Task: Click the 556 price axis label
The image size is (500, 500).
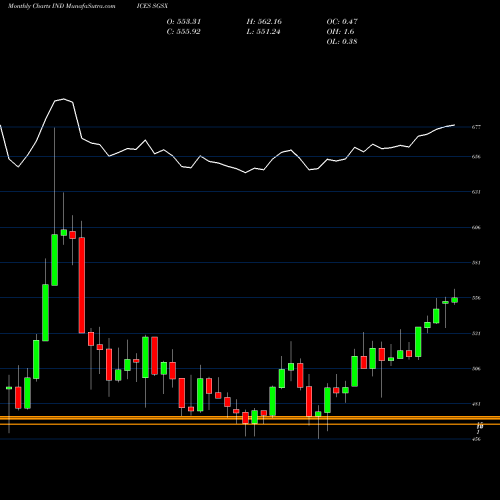Action: click(476, 298)
